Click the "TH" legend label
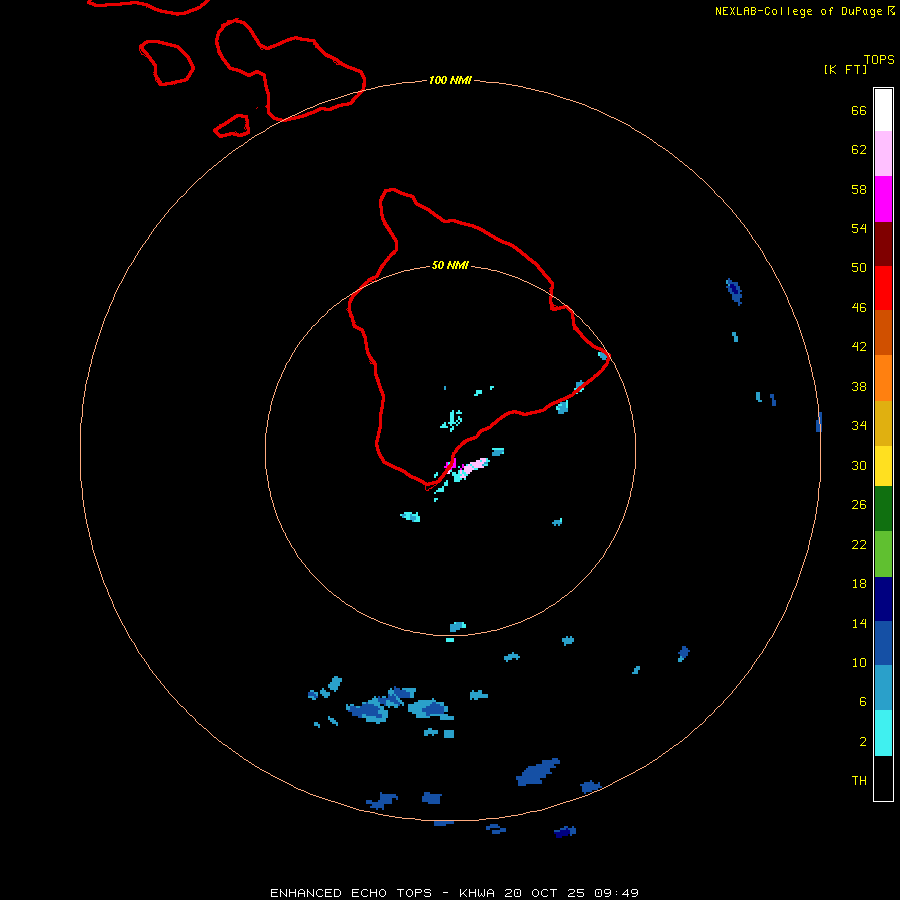This screenshot has height=900, width=900. (x=859, y=781)
